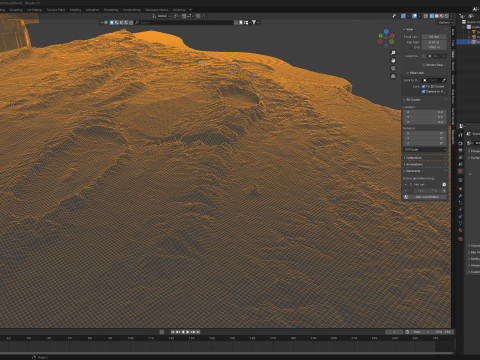Select wireframe viewport shading mode
The image size is (480, 360).
pyautogui.click(x=432, y=16)
